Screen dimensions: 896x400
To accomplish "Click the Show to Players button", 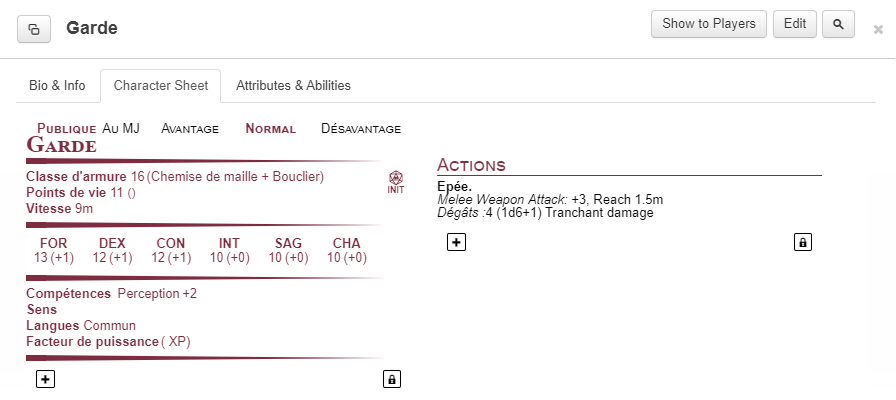I will [x=709, y=24].
